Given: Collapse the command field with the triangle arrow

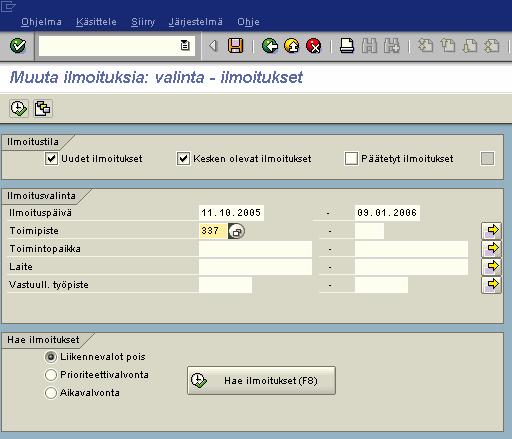Looking at the screenshot, I should click(x=213, y=46).
